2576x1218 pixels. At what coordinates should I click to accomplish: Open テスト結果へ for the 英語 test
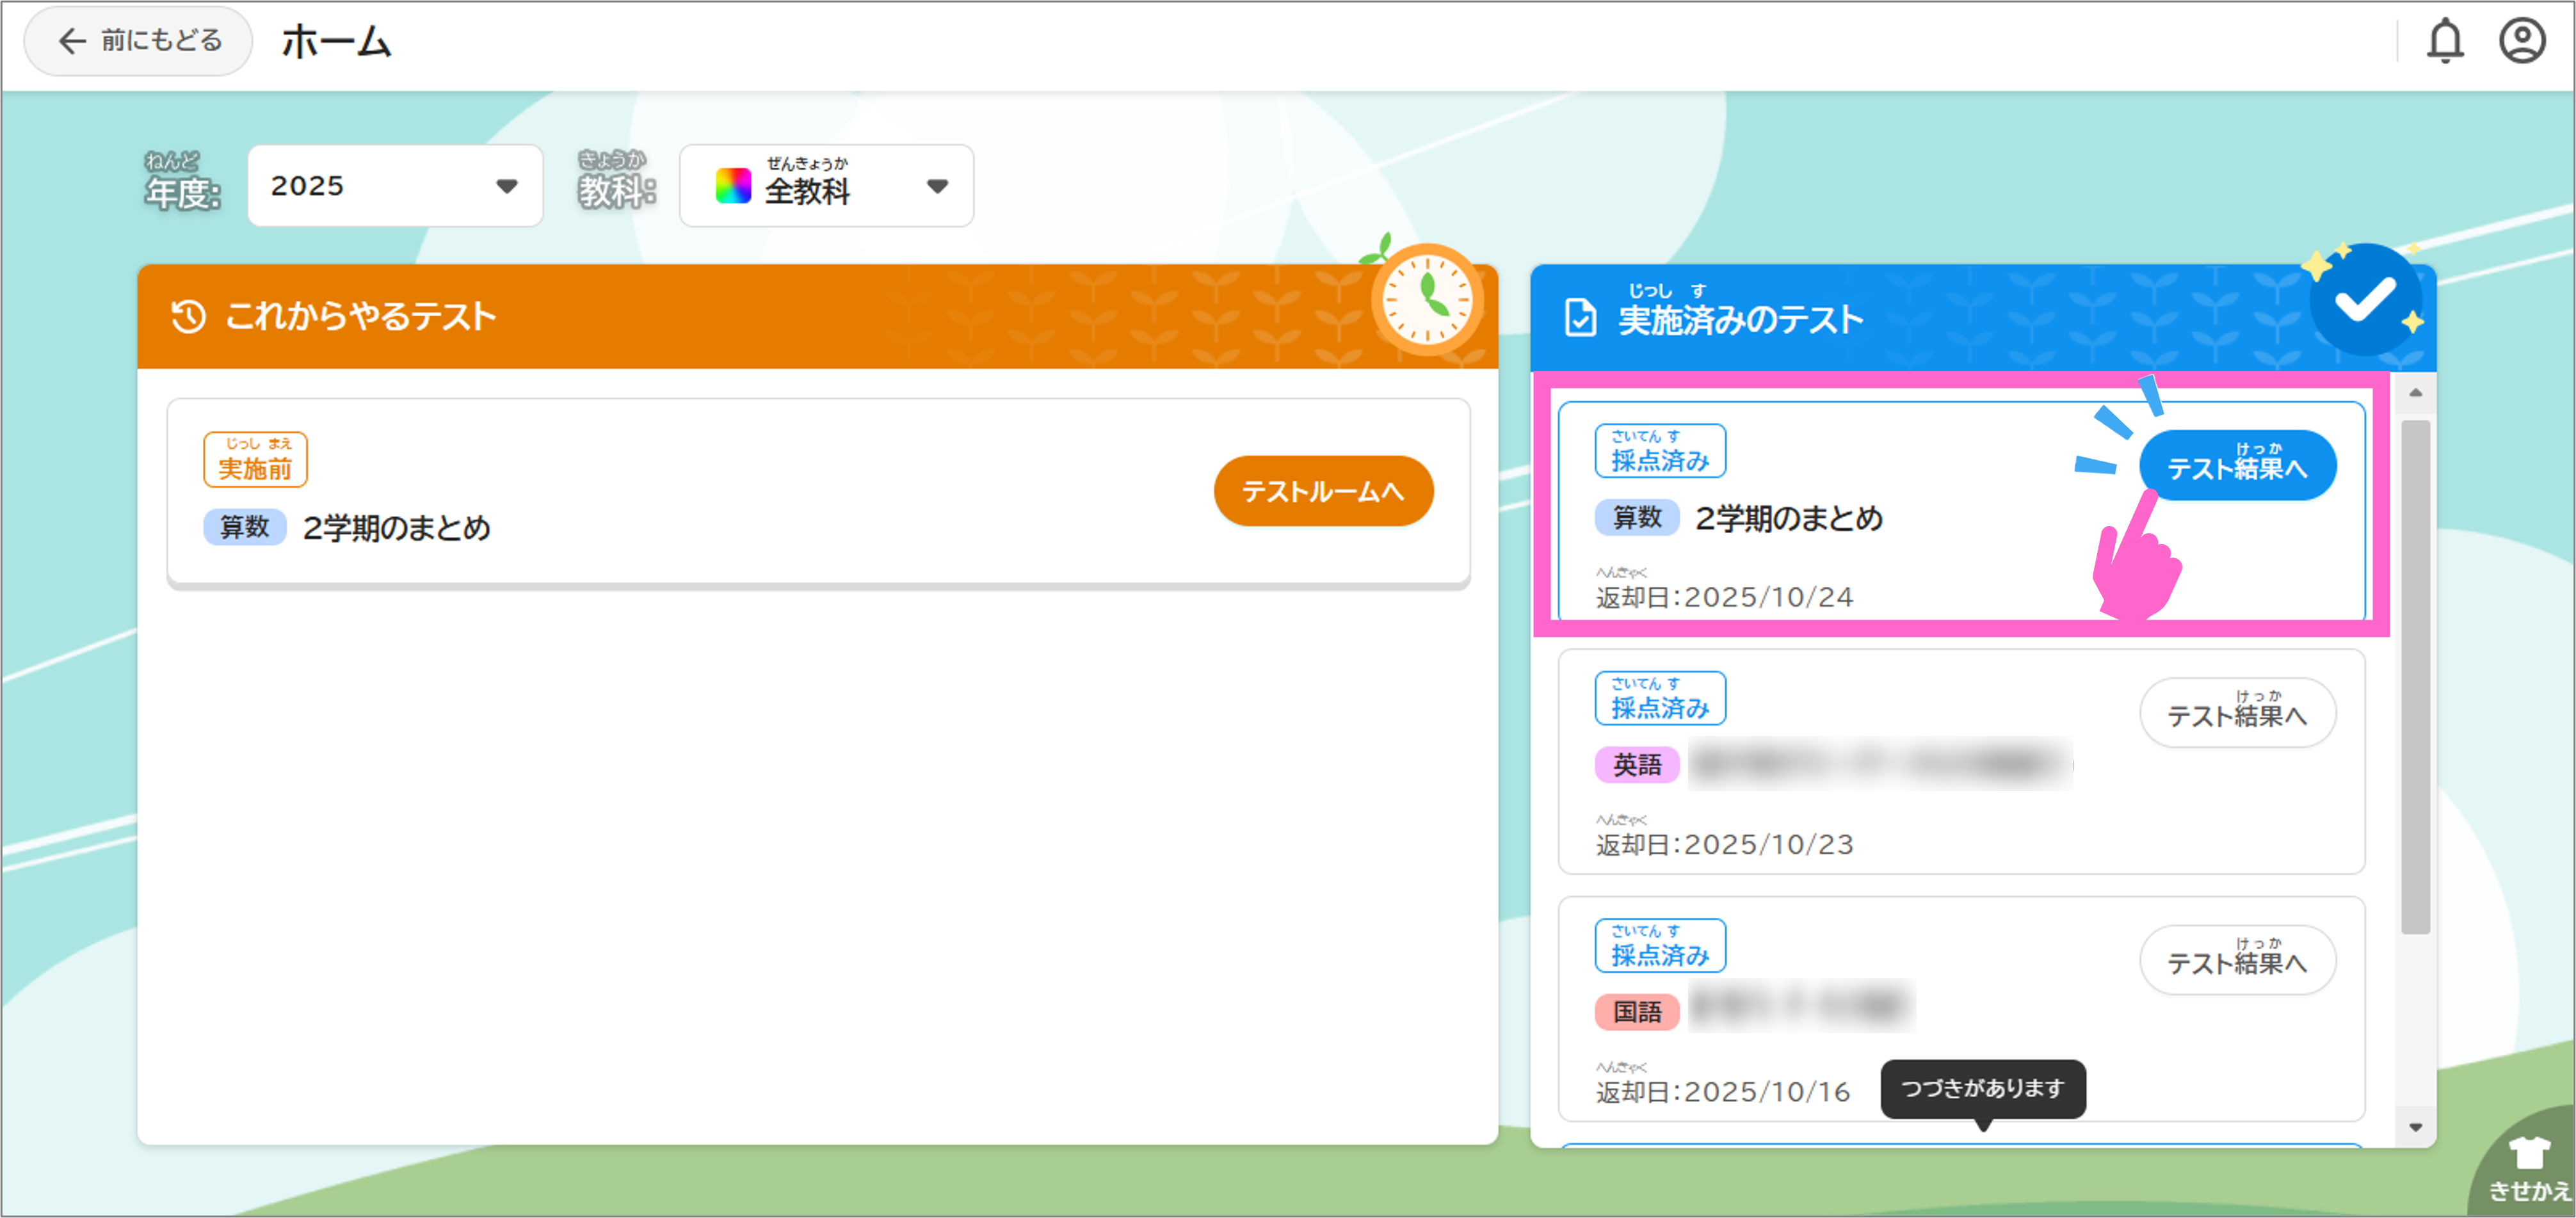(2238, 712)
